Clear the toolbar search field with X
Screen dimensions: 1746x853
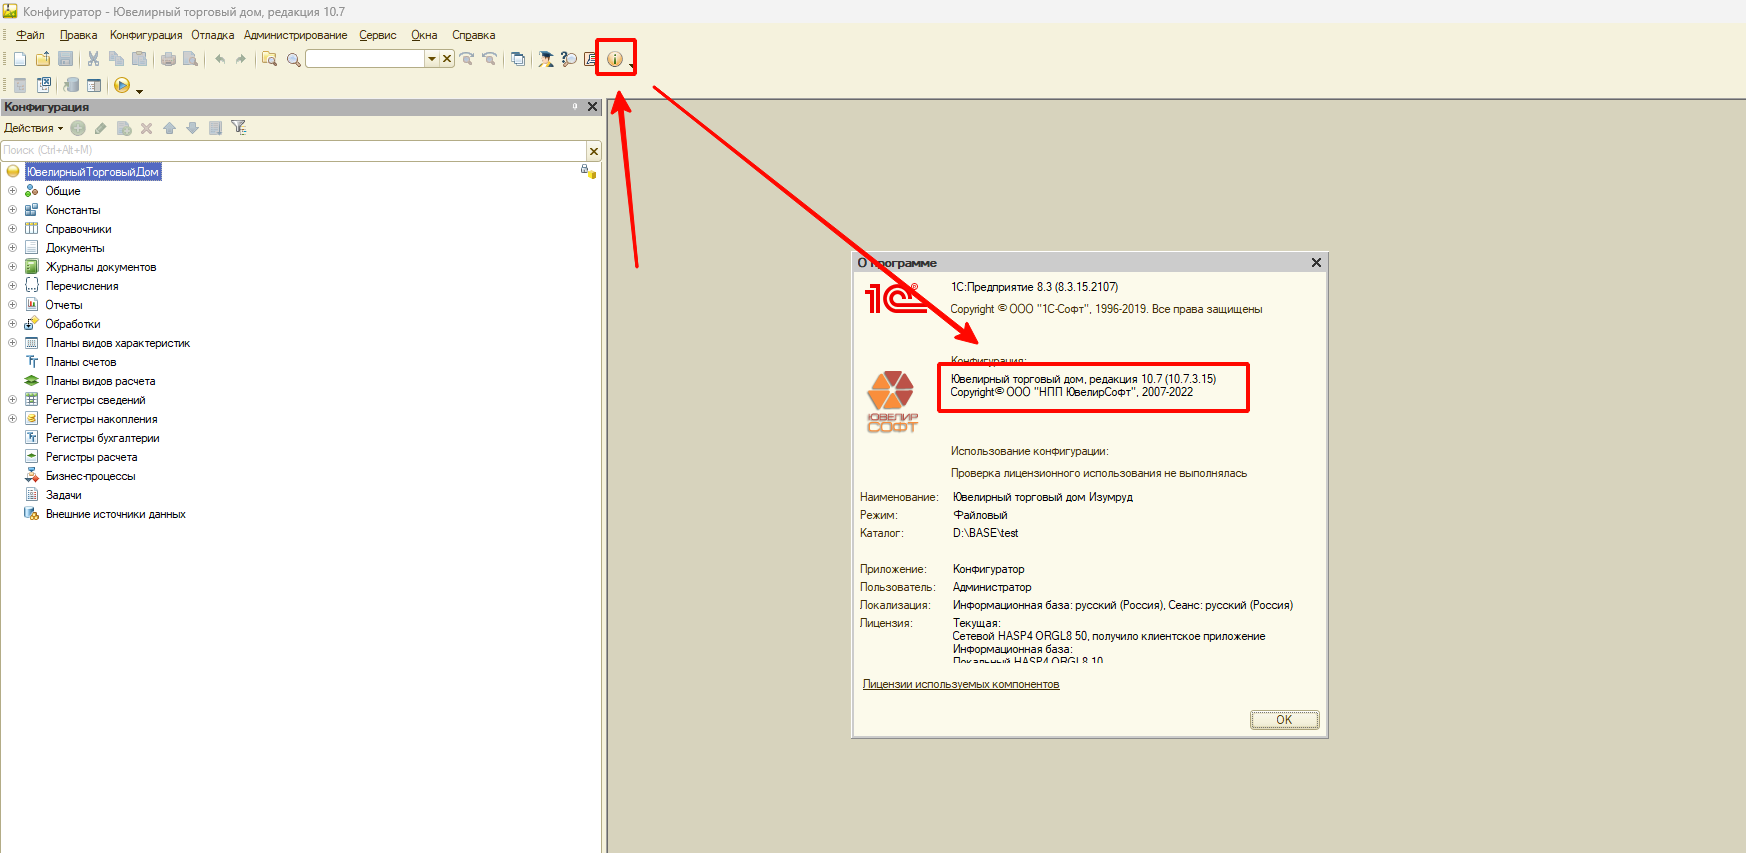pos(447,59)
